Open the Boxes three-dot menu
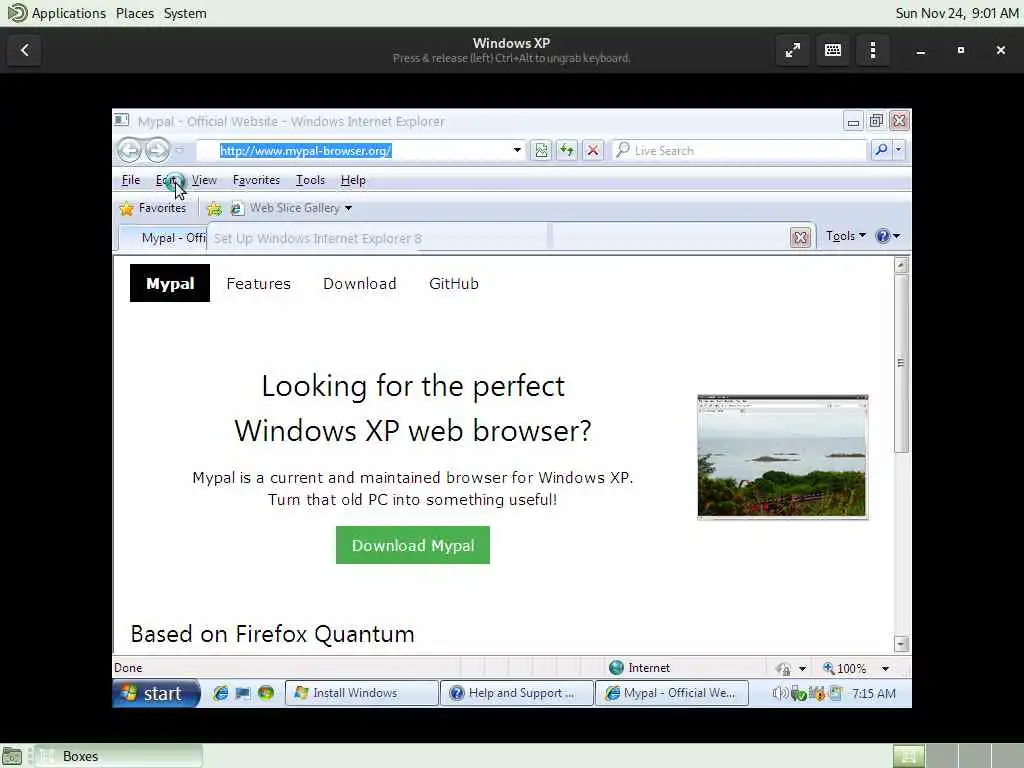Screen dimensions: 1024x768 872,50
